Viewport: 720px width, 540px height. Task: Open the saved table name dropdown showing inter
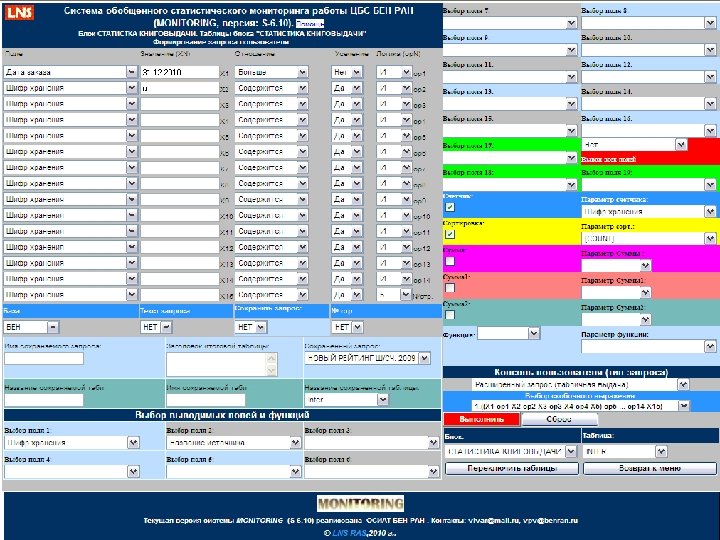[x=347, y=400]
